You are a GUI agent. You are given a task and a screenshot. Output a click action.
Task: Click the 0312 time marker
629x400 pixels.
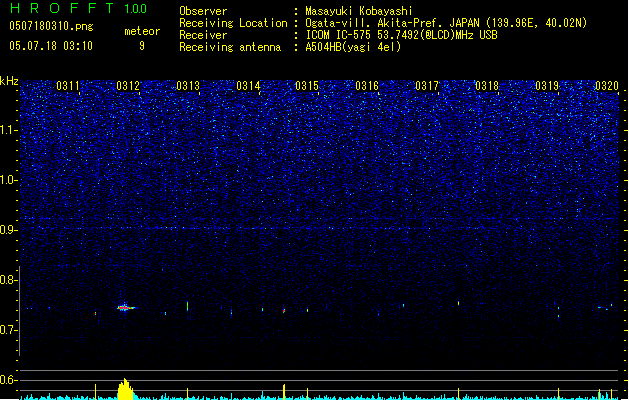128,86
